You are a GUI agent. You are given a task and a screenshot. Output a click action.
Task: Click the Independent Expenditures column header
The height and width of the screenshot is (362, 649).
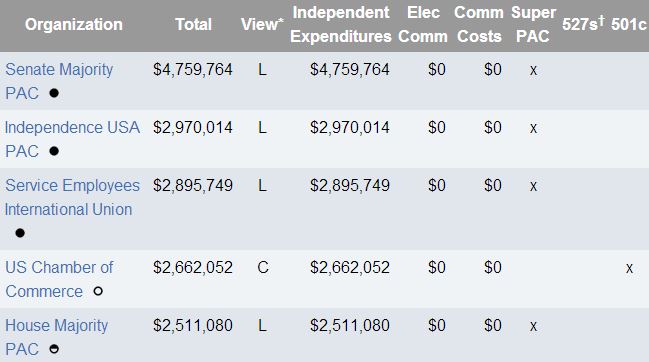point(341,24)
